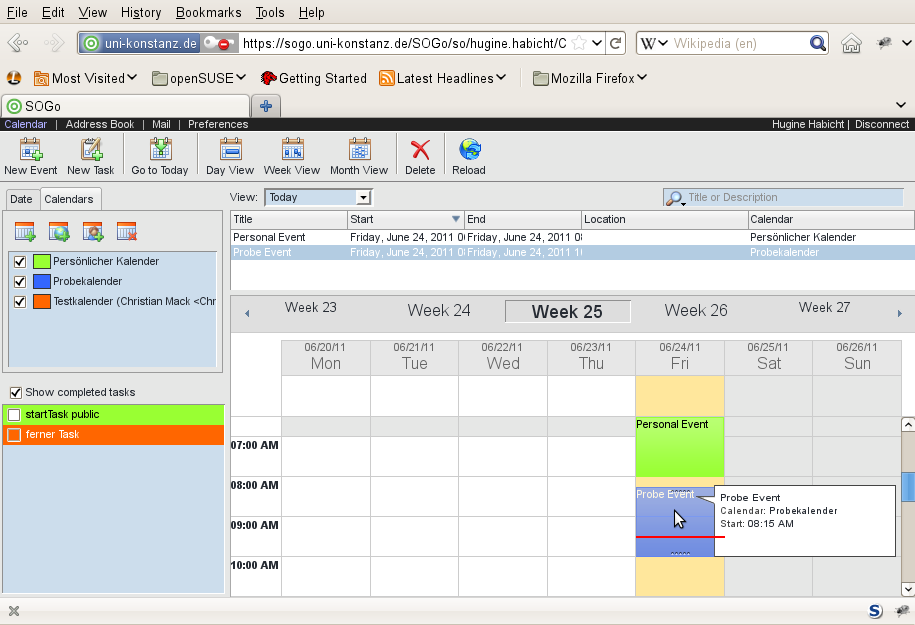915x625 pixels.
Task: Check off the startTask public task
Action: pyautogui.click(x=14, y=415)
